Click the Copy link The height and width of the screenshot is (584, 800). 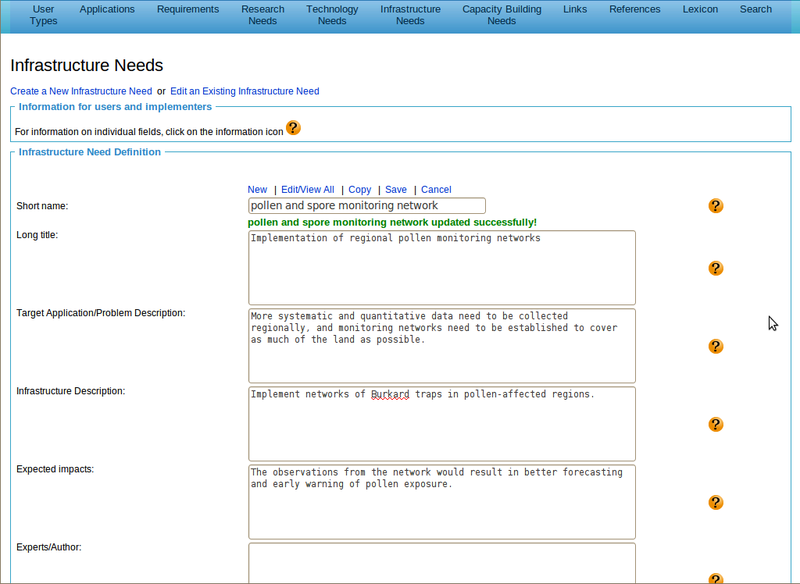pyautogui.click(x=360, y=189)
